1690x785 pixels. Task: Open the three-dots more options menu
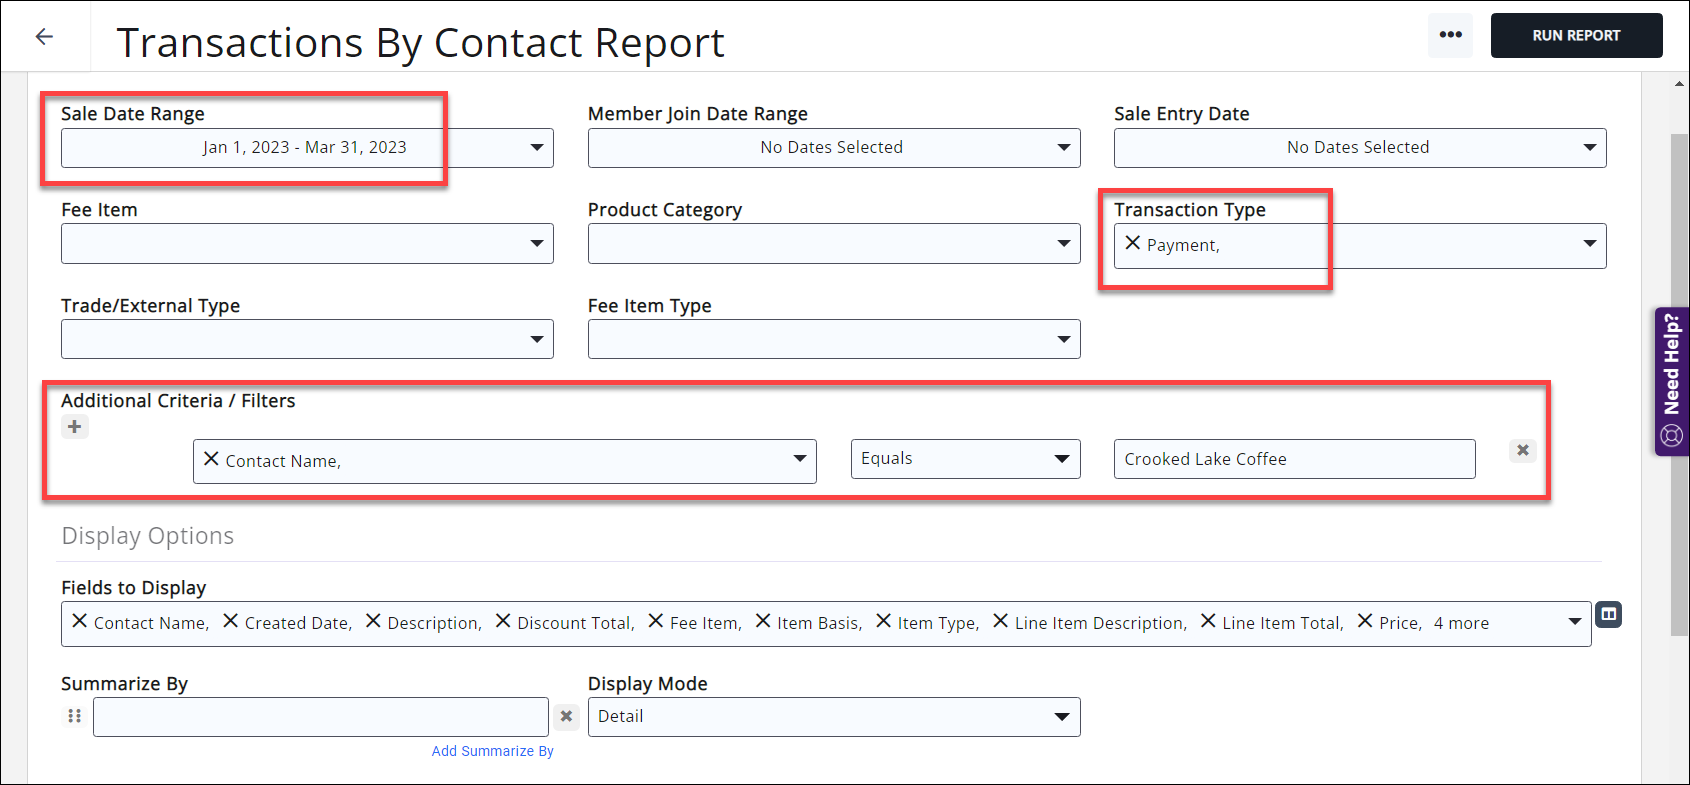point(1450,35)
